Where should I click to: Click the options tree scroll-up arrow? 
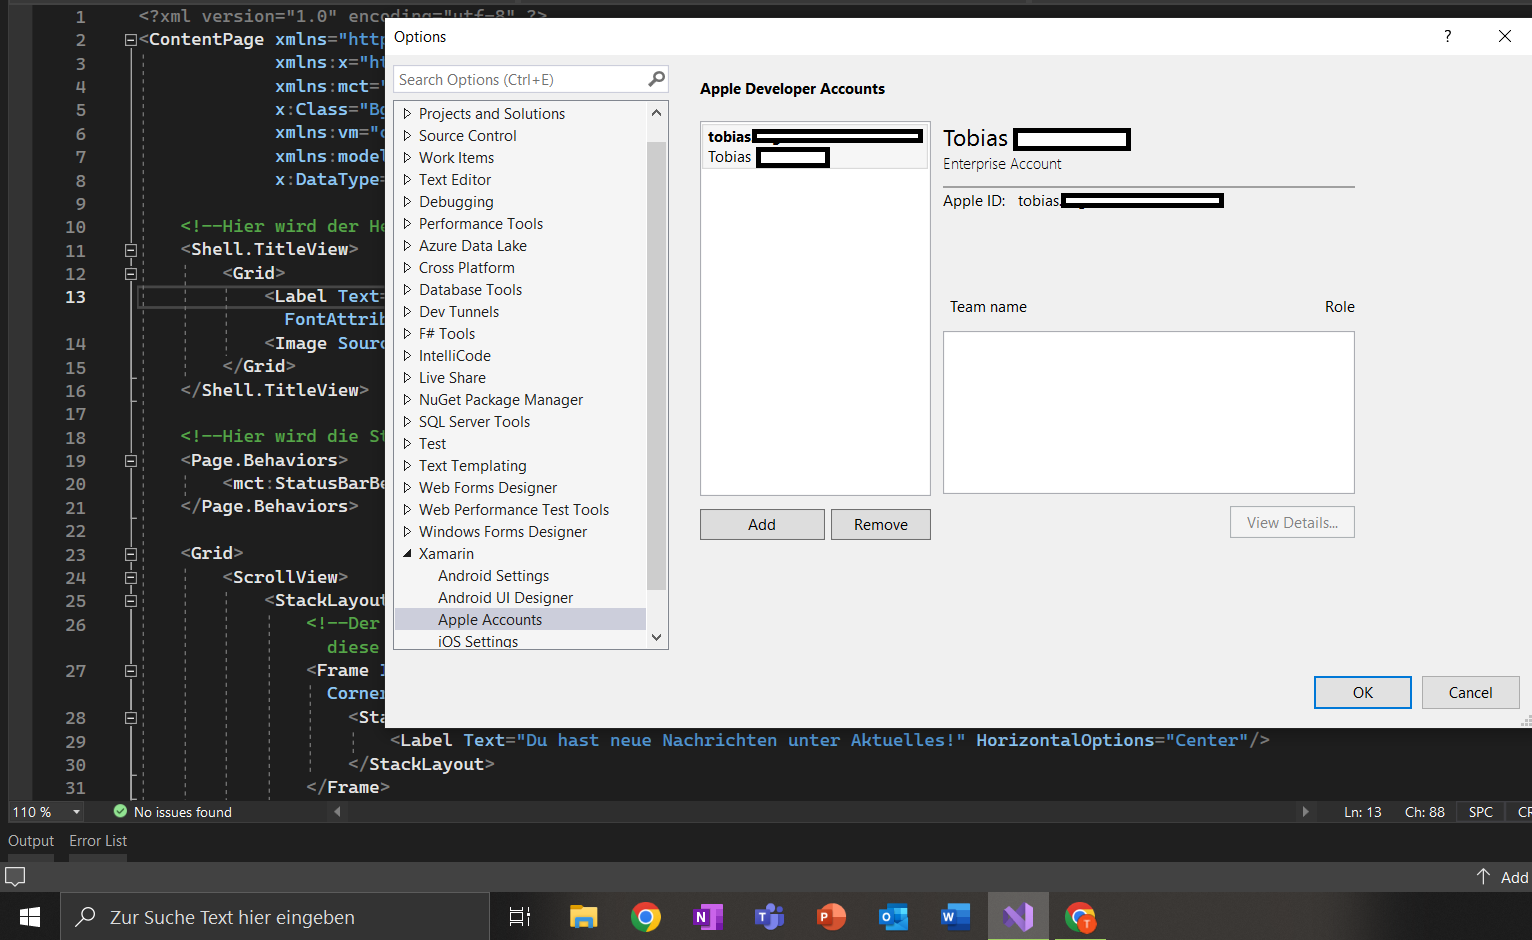(x=656, y=112)
